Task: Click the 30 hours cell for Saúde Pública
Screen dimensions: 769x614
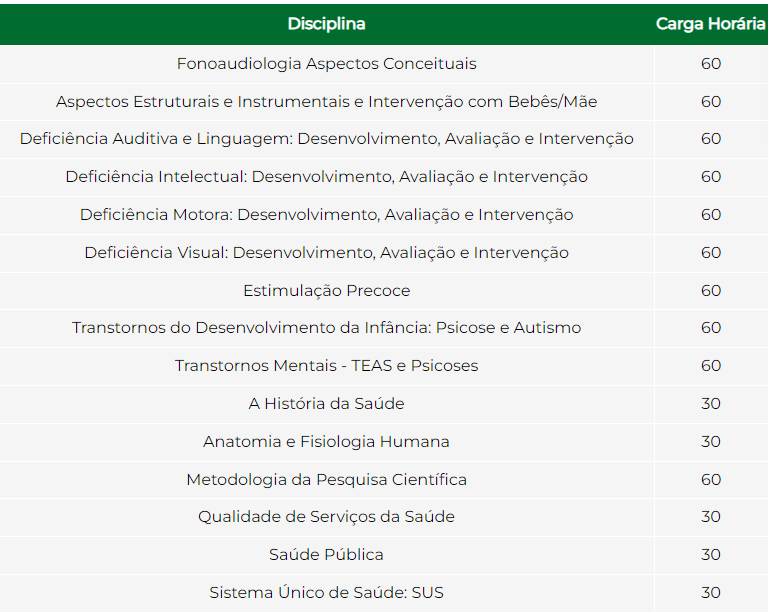Action: pos(711,555)
